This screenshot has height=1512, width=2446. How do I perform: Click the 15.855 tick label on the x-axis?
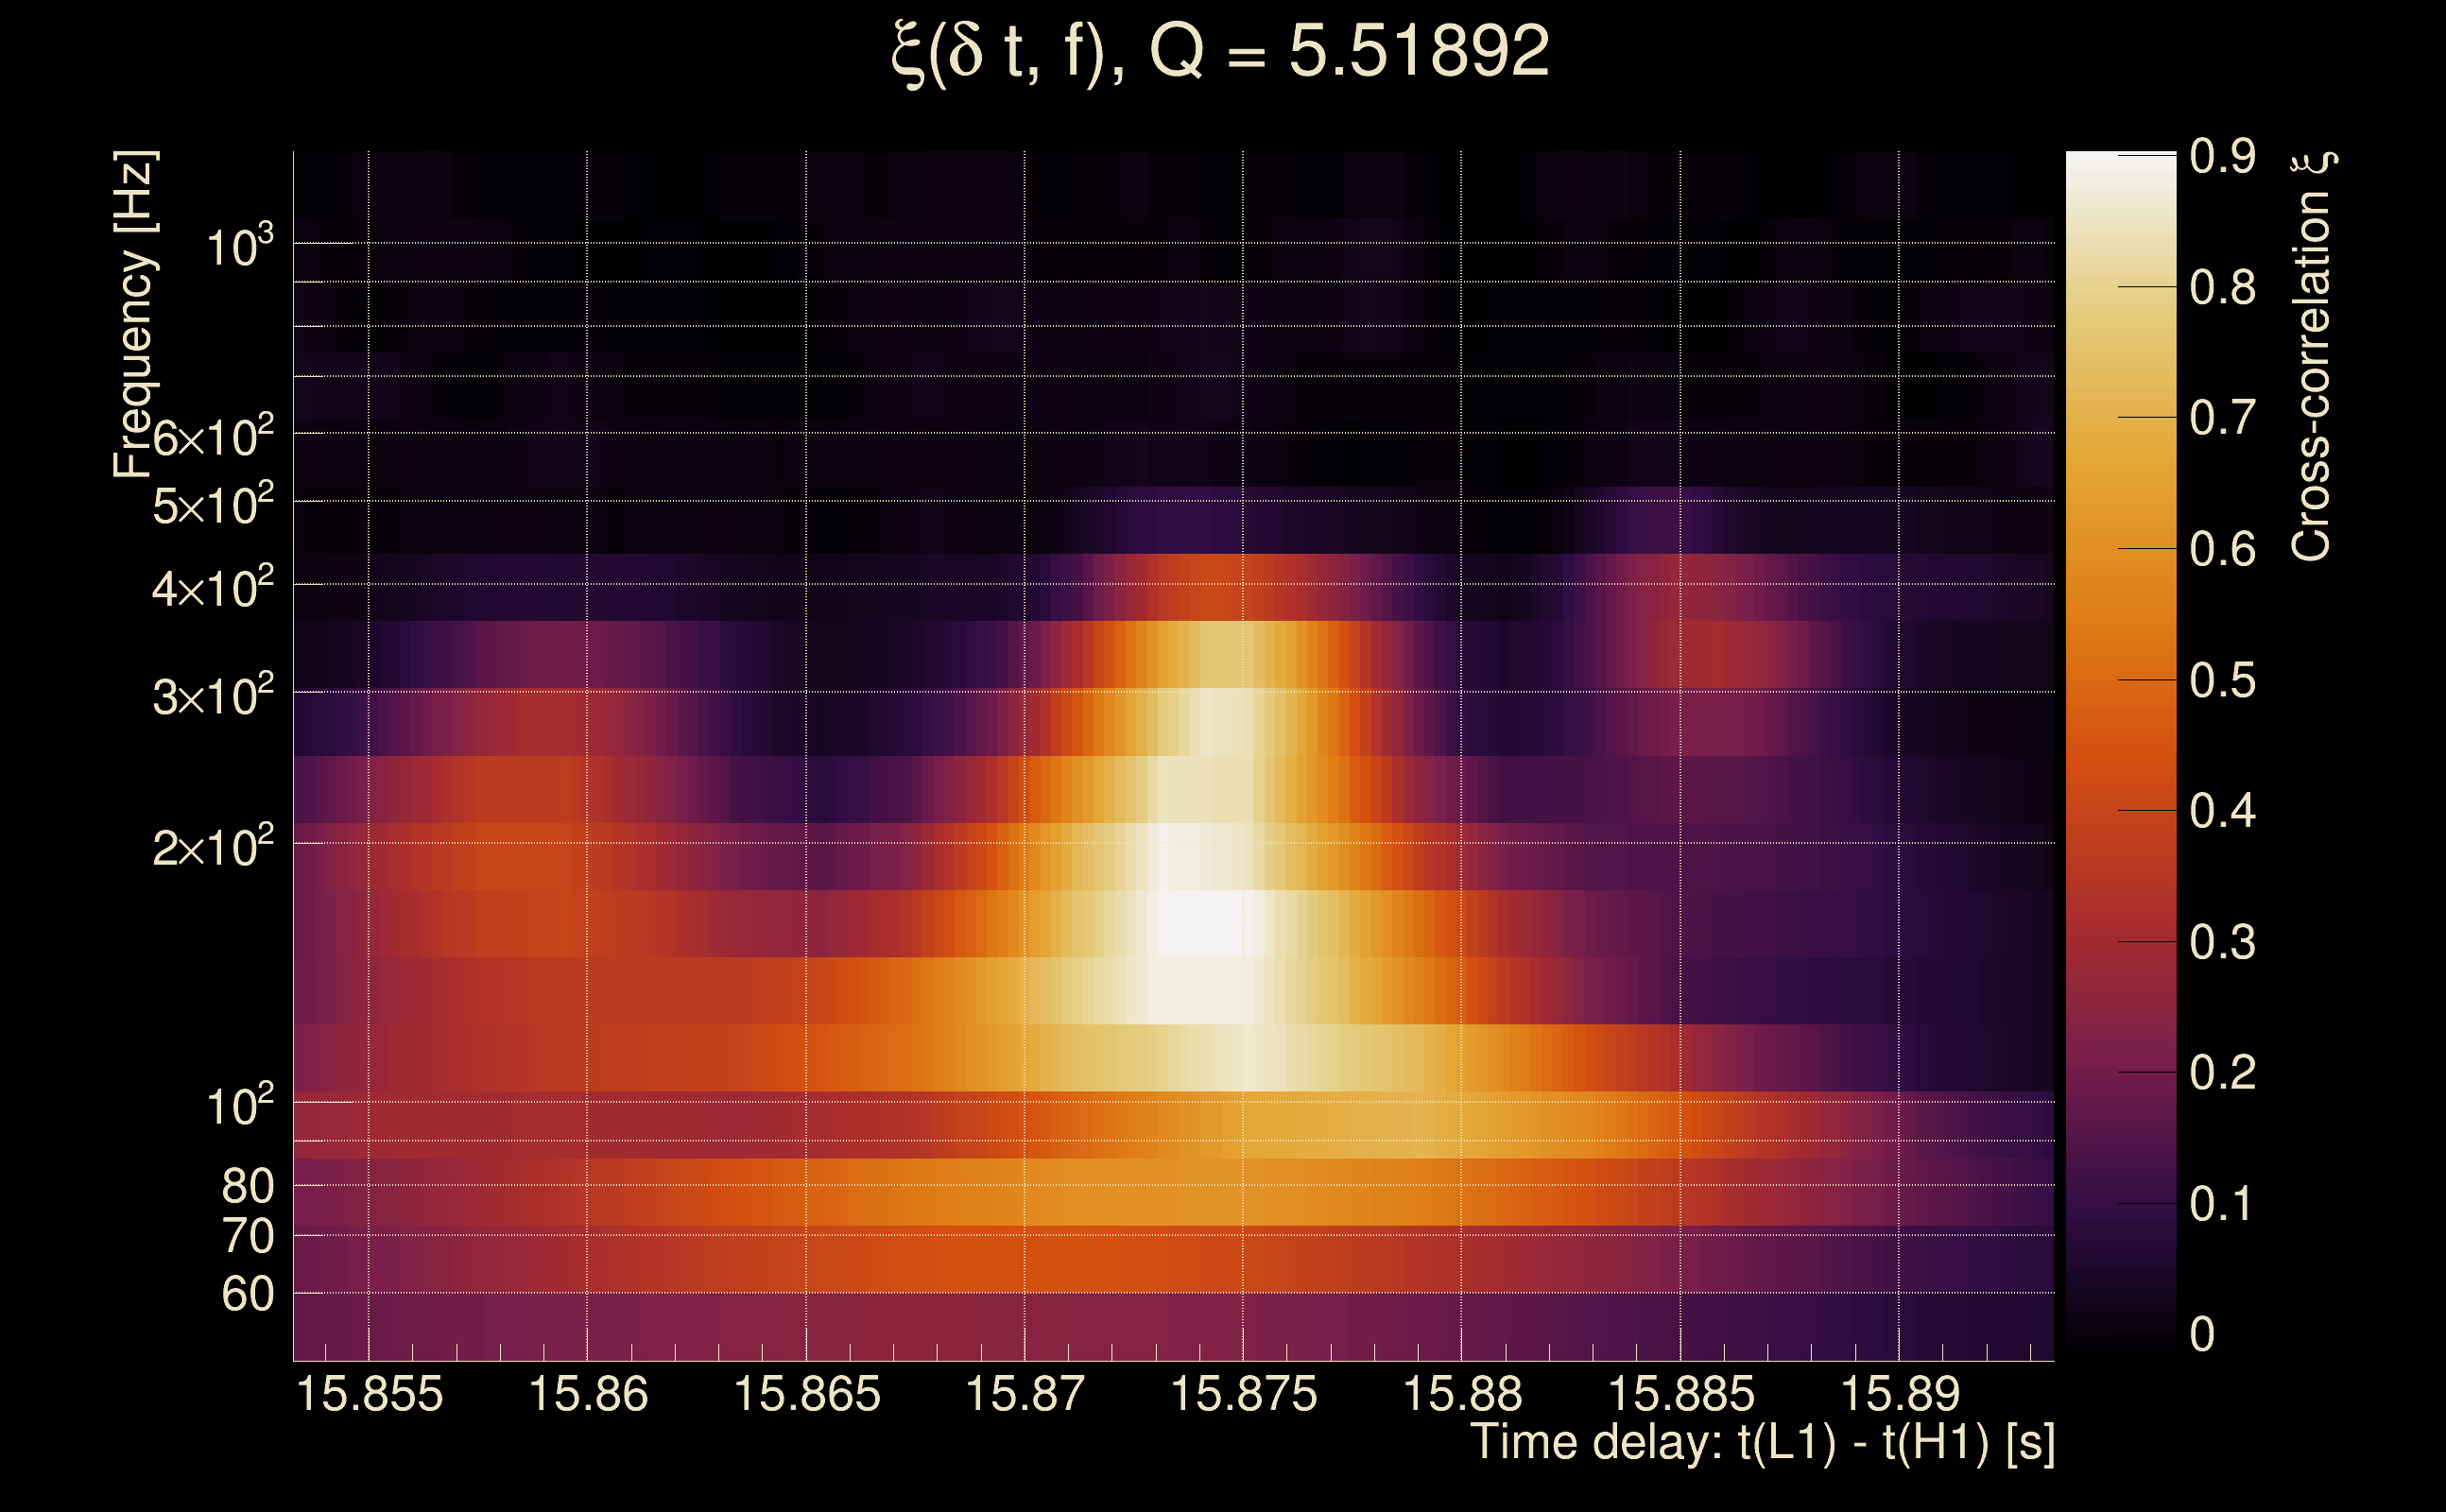369,1394
